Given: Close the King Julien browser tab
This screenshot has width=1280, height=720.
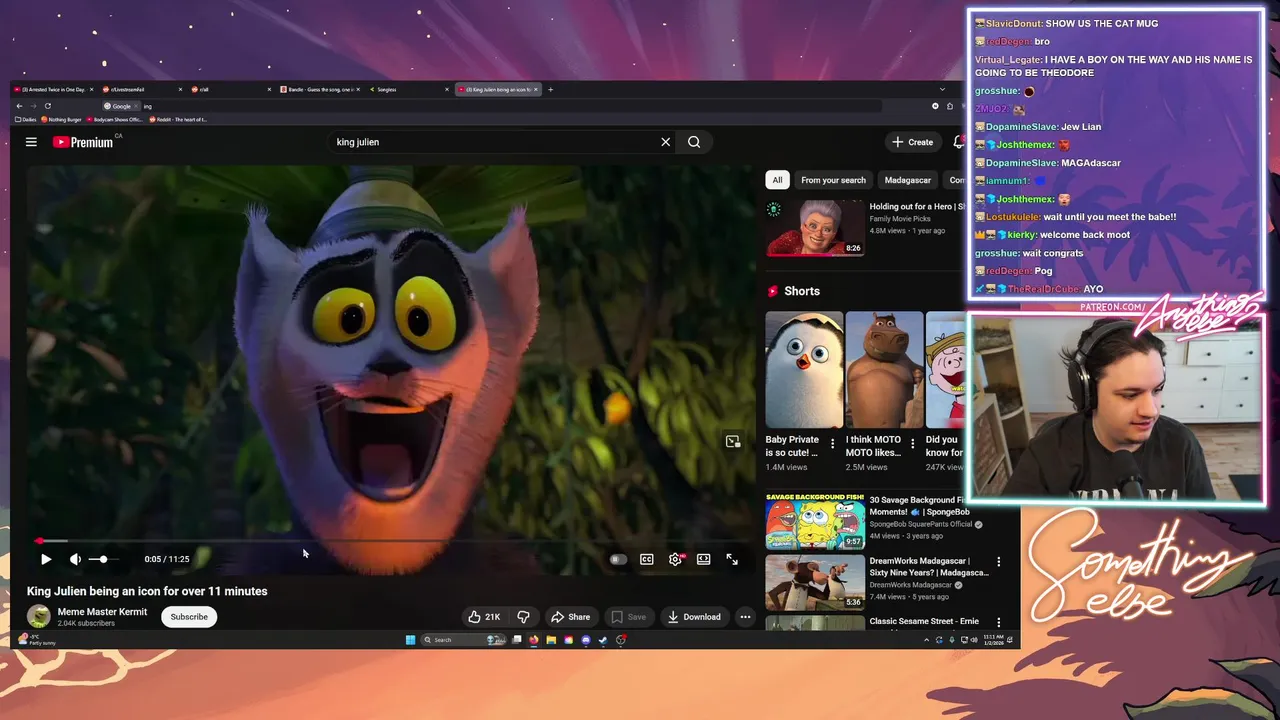Looking at the screenshot, I should click(x=536, y=89).
